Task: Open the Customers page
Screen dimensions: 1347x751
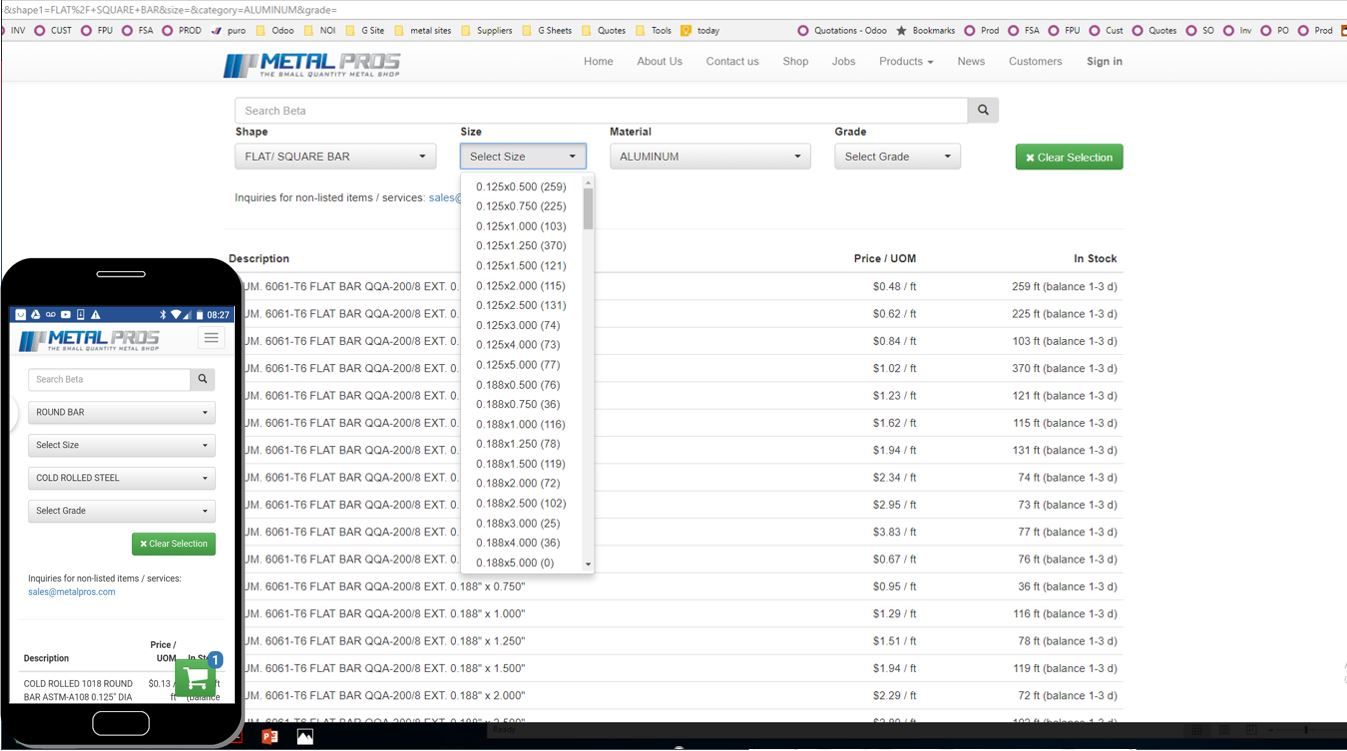Action: (1035, 61)
